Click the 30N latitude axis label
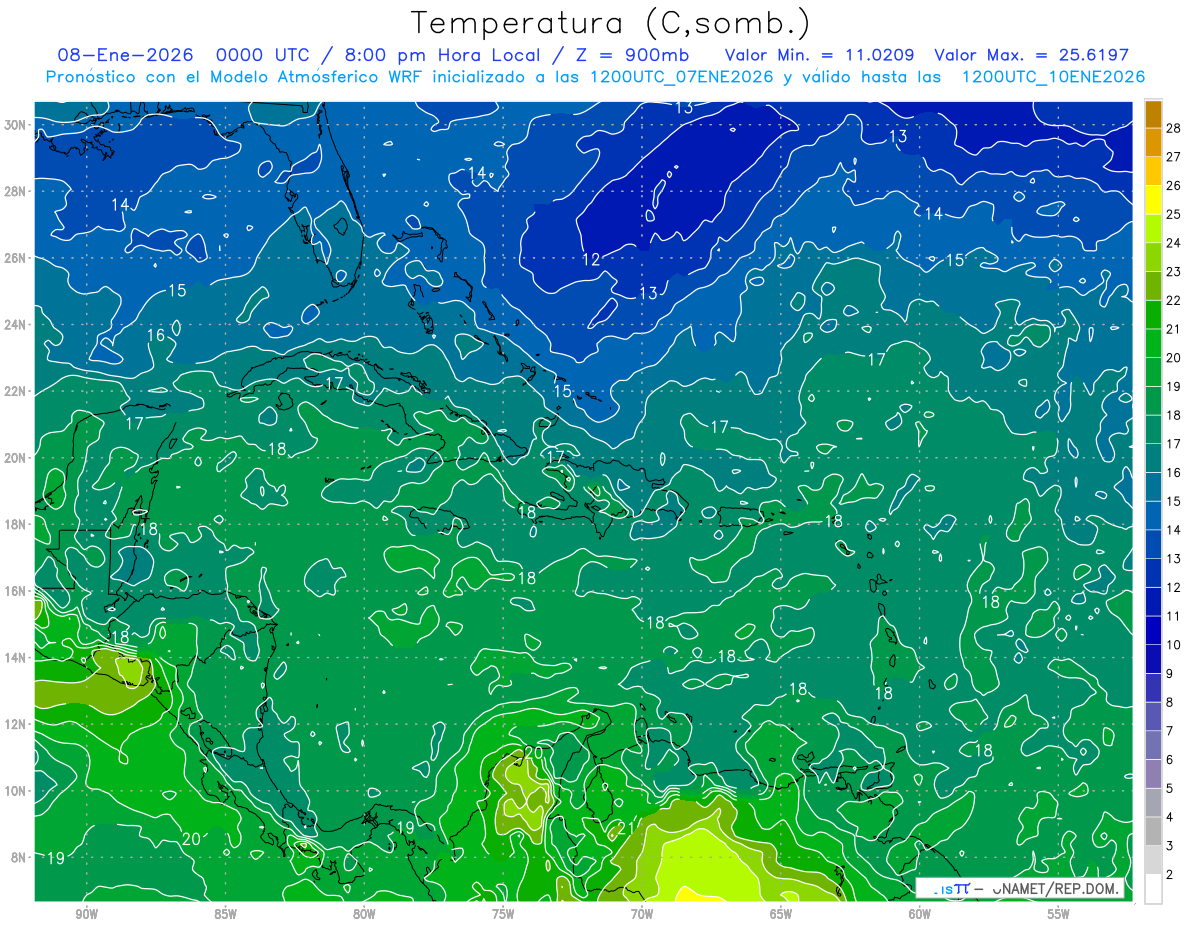 pos(16,125)
